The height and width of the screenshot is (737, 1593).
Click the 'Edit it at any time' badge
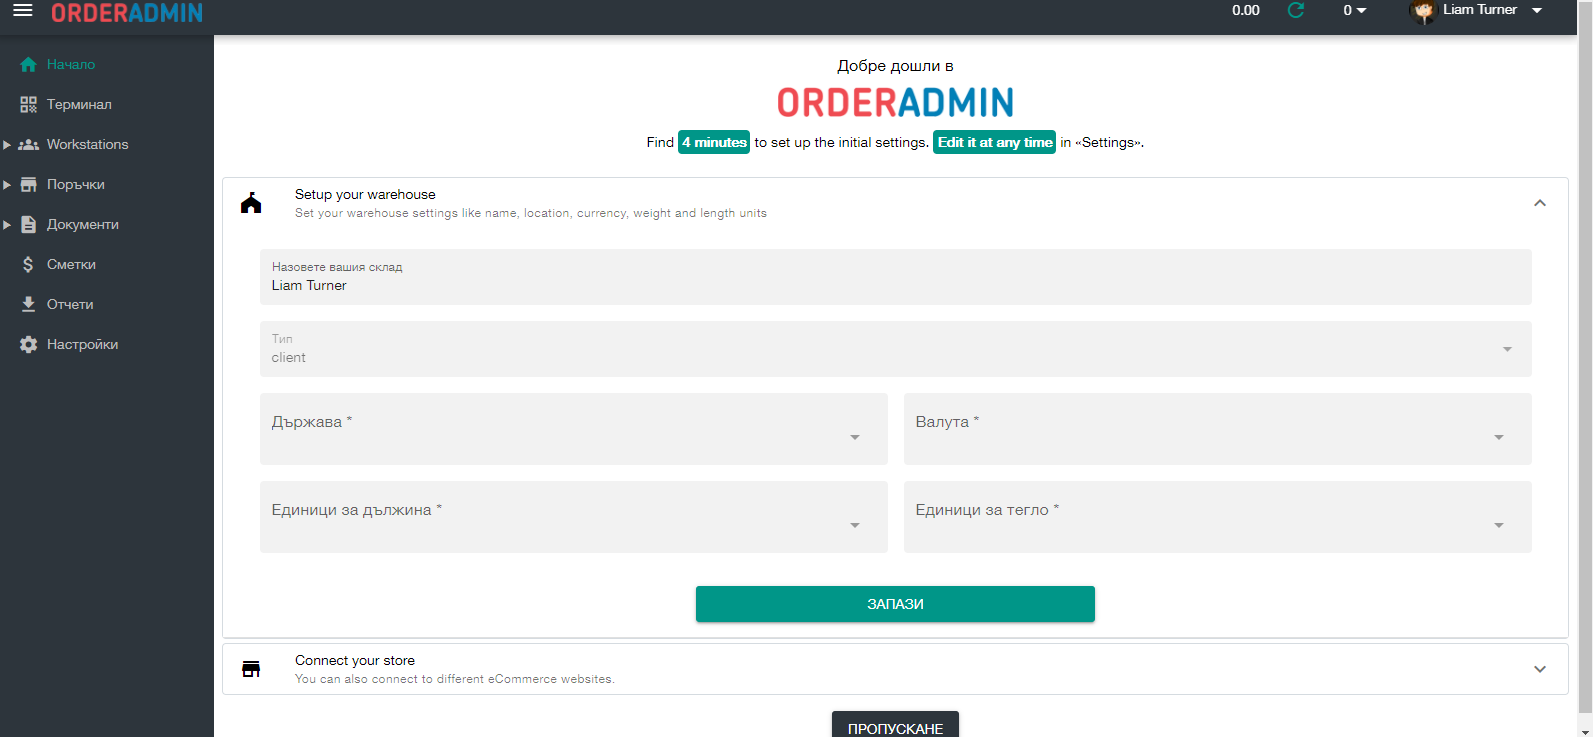(995, 142)
